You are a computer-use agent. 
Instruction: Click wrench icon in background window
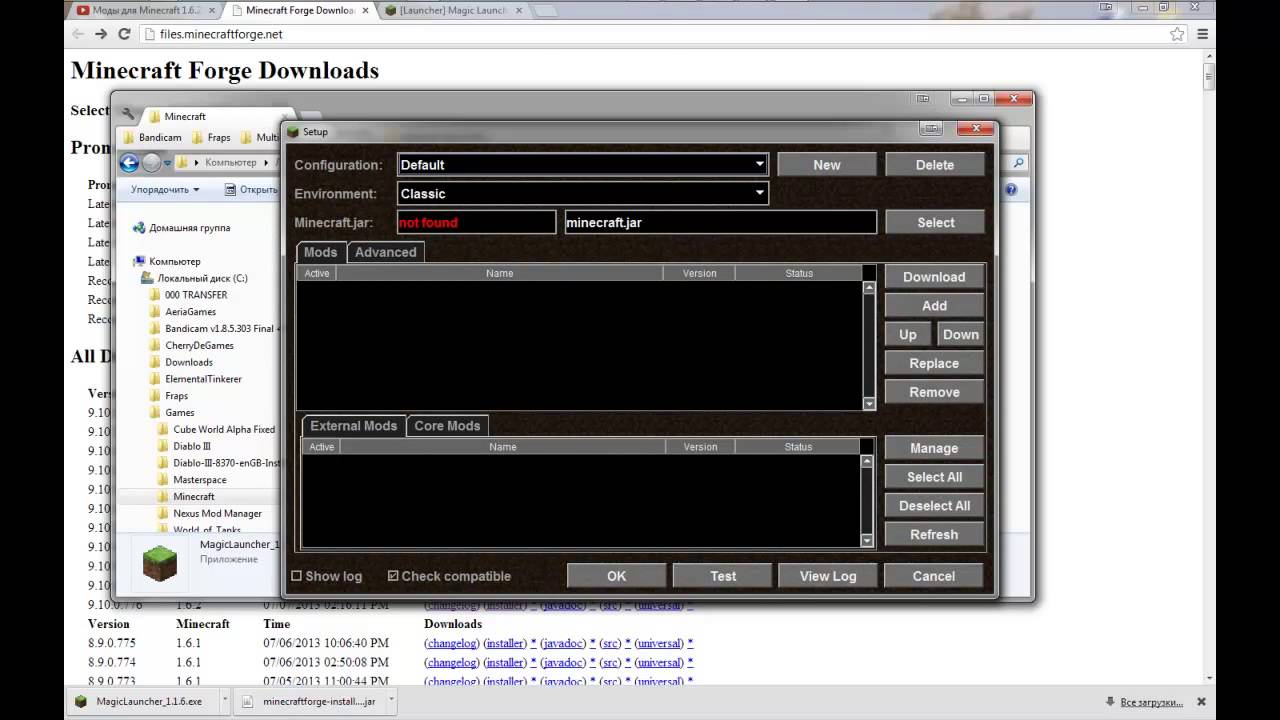point(128,114)
